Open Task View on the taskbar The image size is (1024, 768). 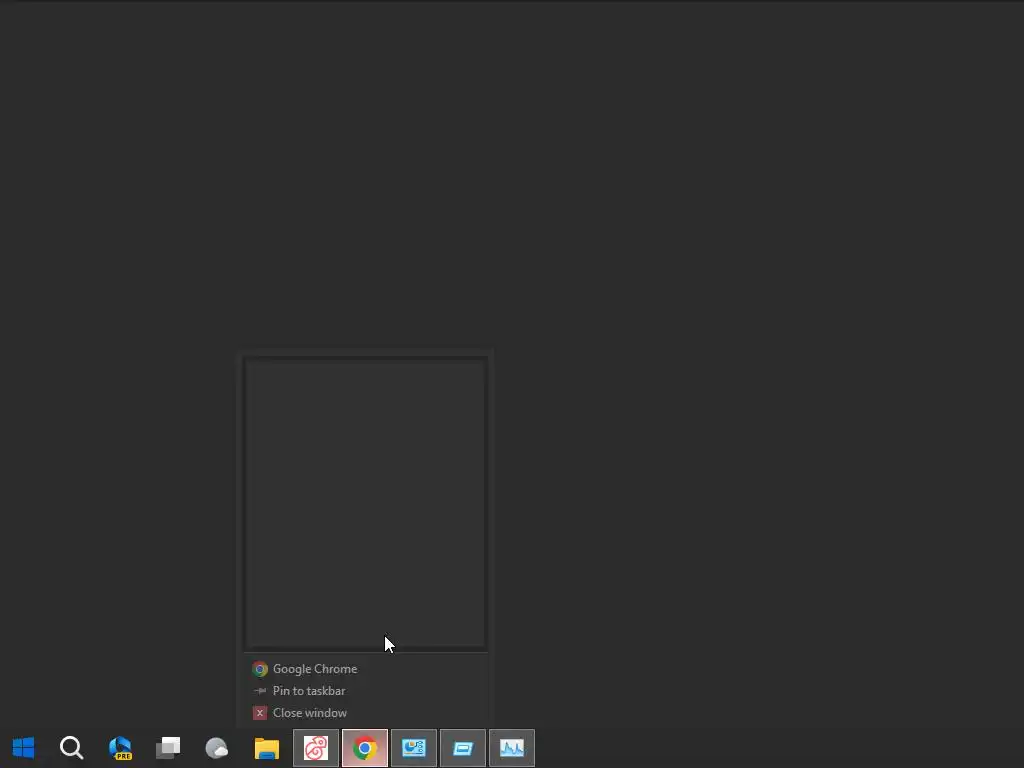click(168, 748)
